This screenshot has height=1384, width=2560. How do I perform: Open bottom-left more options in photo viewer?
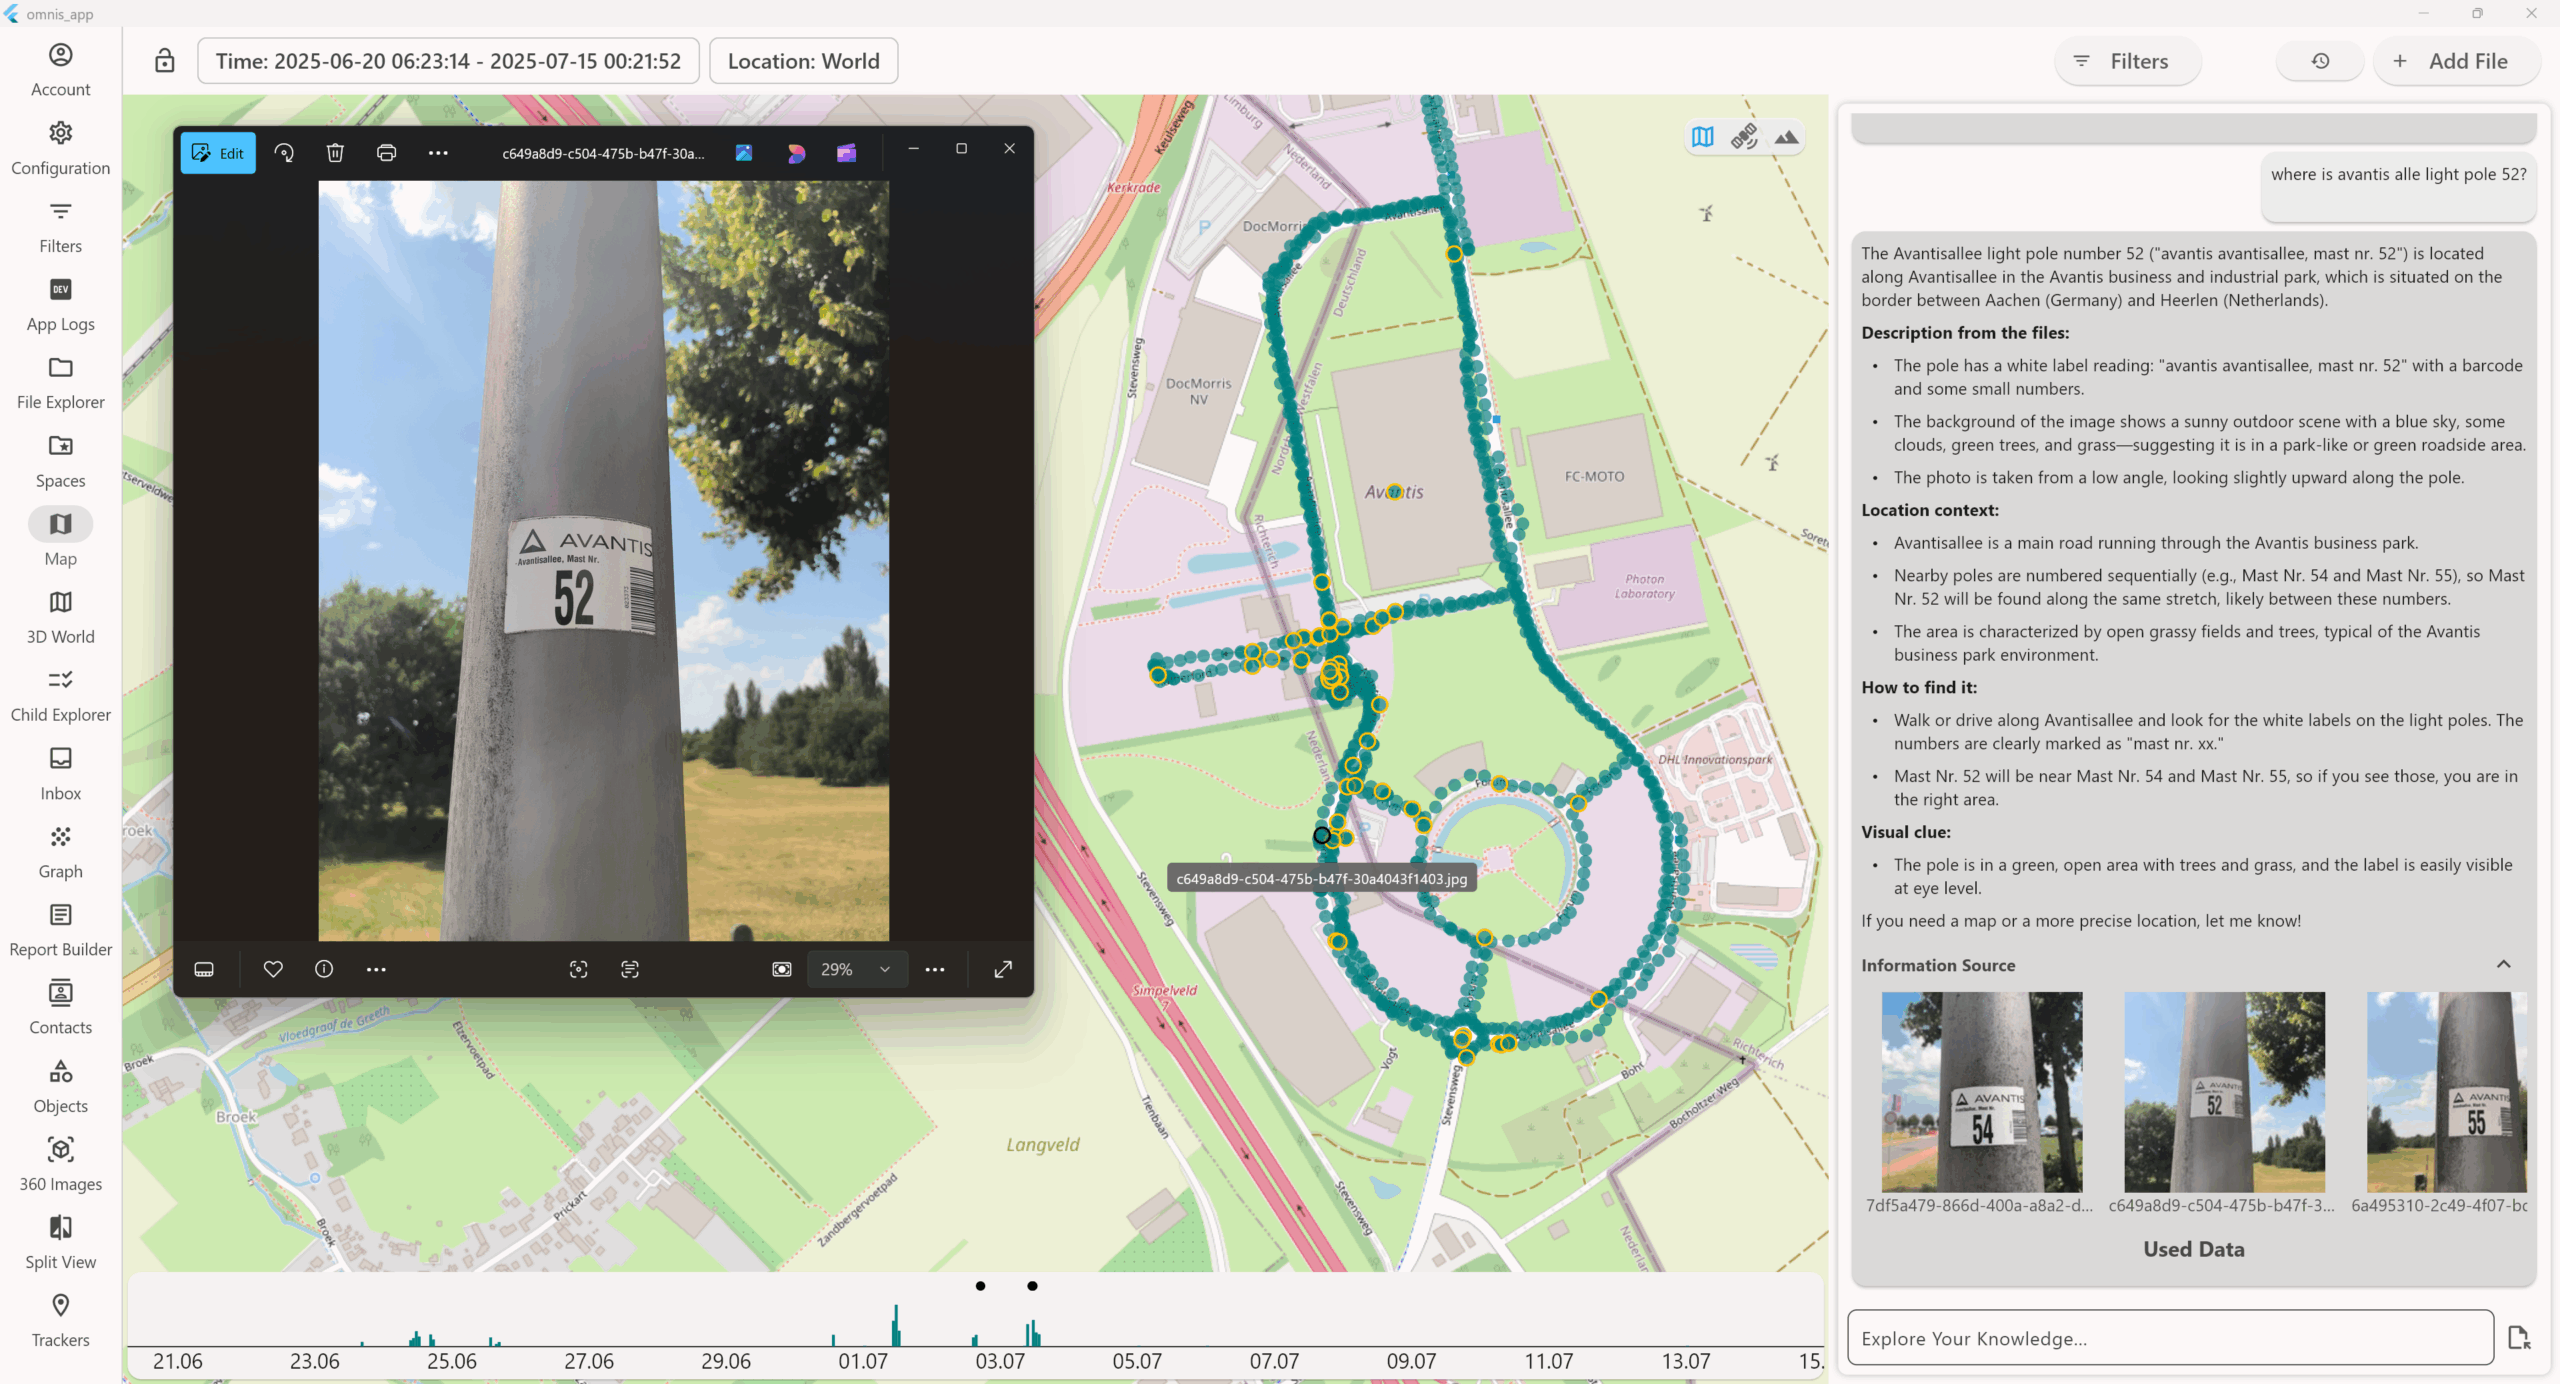[376, 969]
